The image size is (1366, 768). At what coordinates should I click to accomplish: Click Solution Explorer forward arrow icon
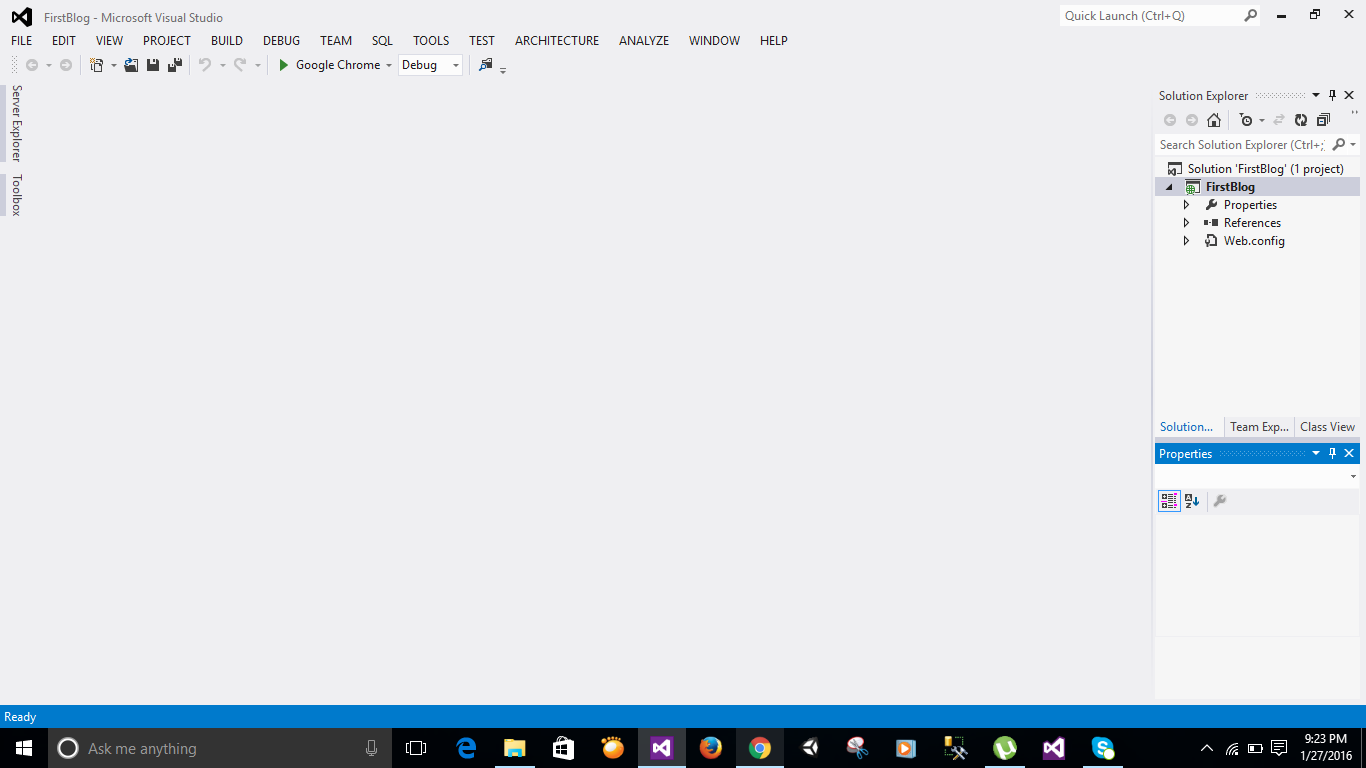pos(1192,120)
